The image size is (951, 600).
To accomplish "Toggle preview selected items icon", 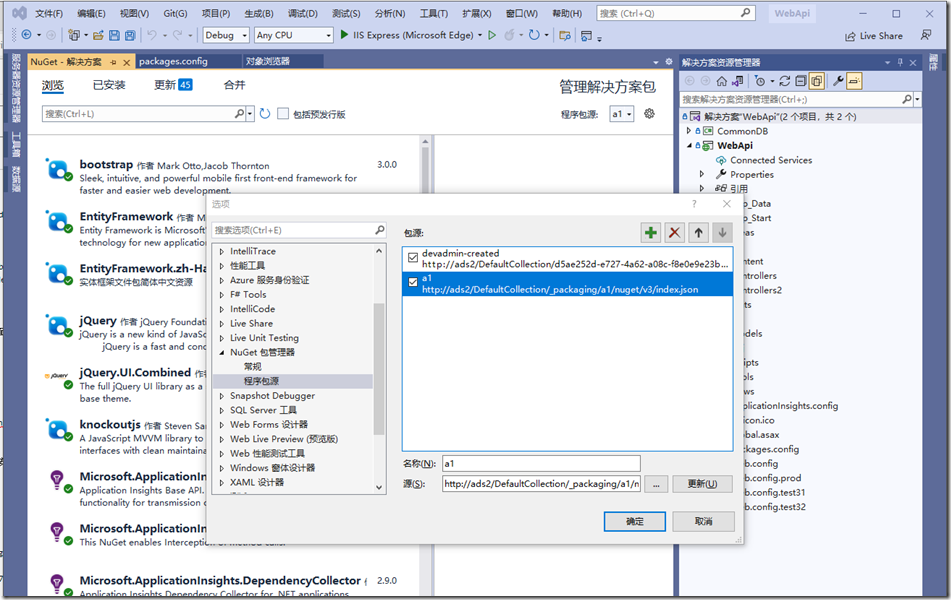I will click(854, 81).
